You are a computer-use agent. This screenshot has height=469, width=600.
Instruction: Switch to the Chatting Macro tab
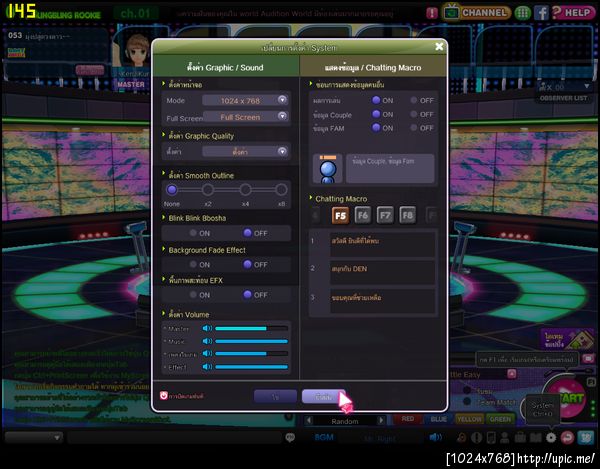(373, 67)
